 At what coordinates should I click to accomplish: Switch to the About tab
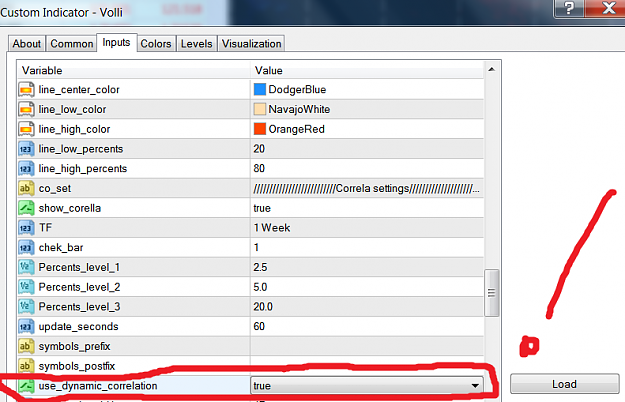coord(27,43)
